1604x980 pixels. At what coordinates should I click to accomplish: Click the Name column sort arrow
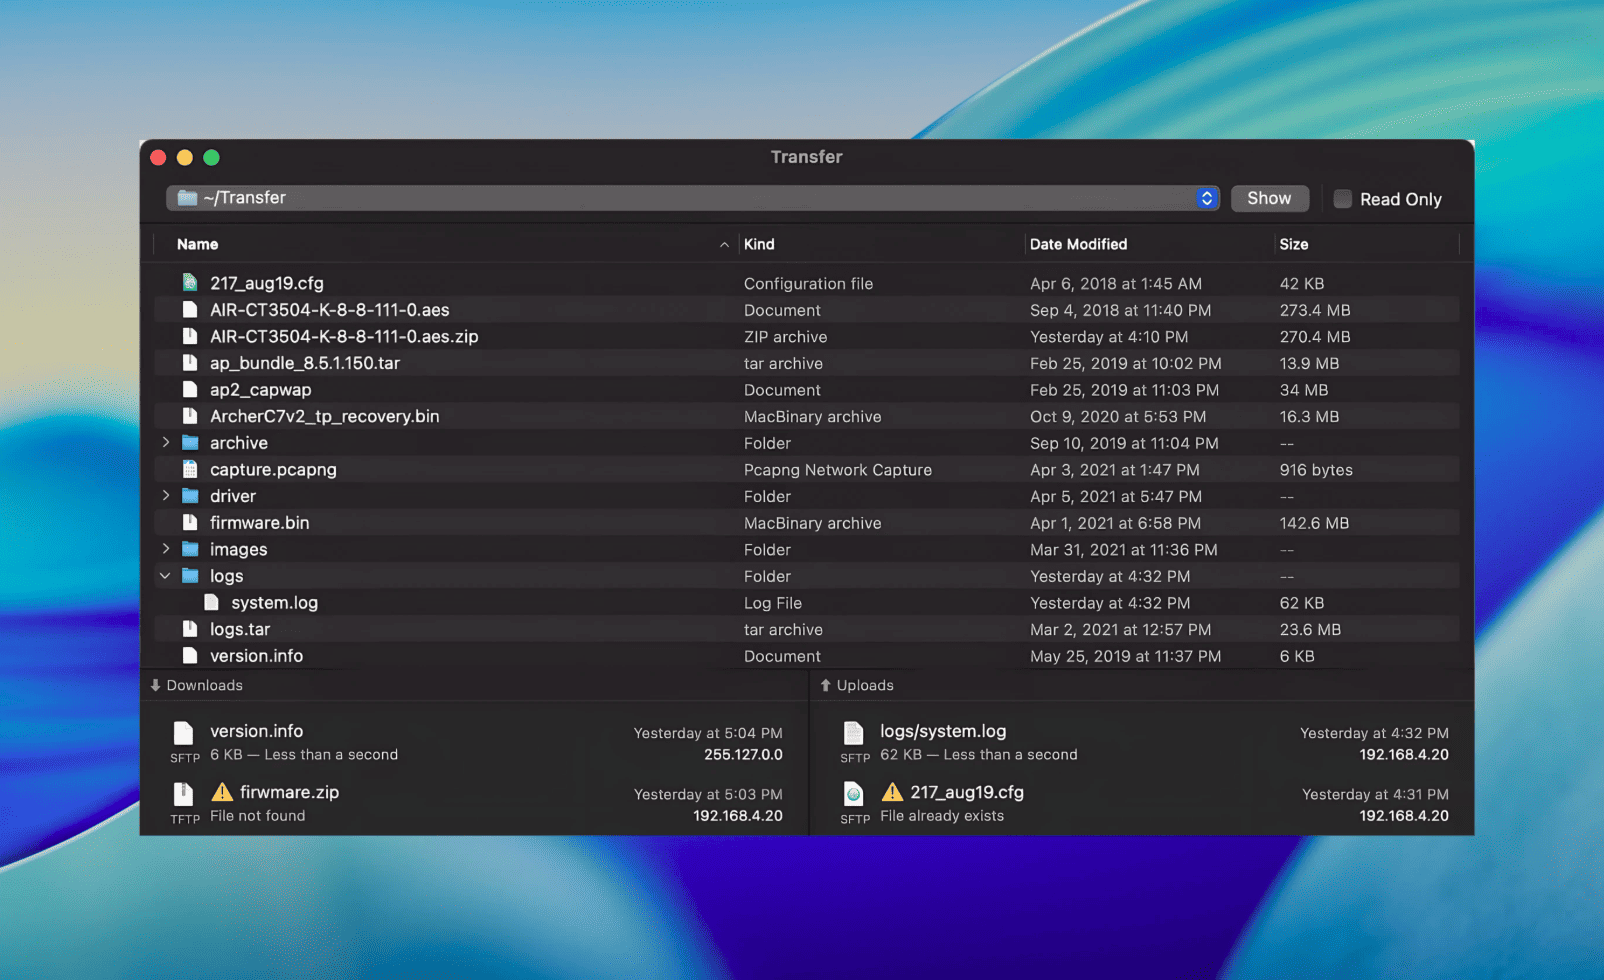pyautogui.click(x=724, y=244)
